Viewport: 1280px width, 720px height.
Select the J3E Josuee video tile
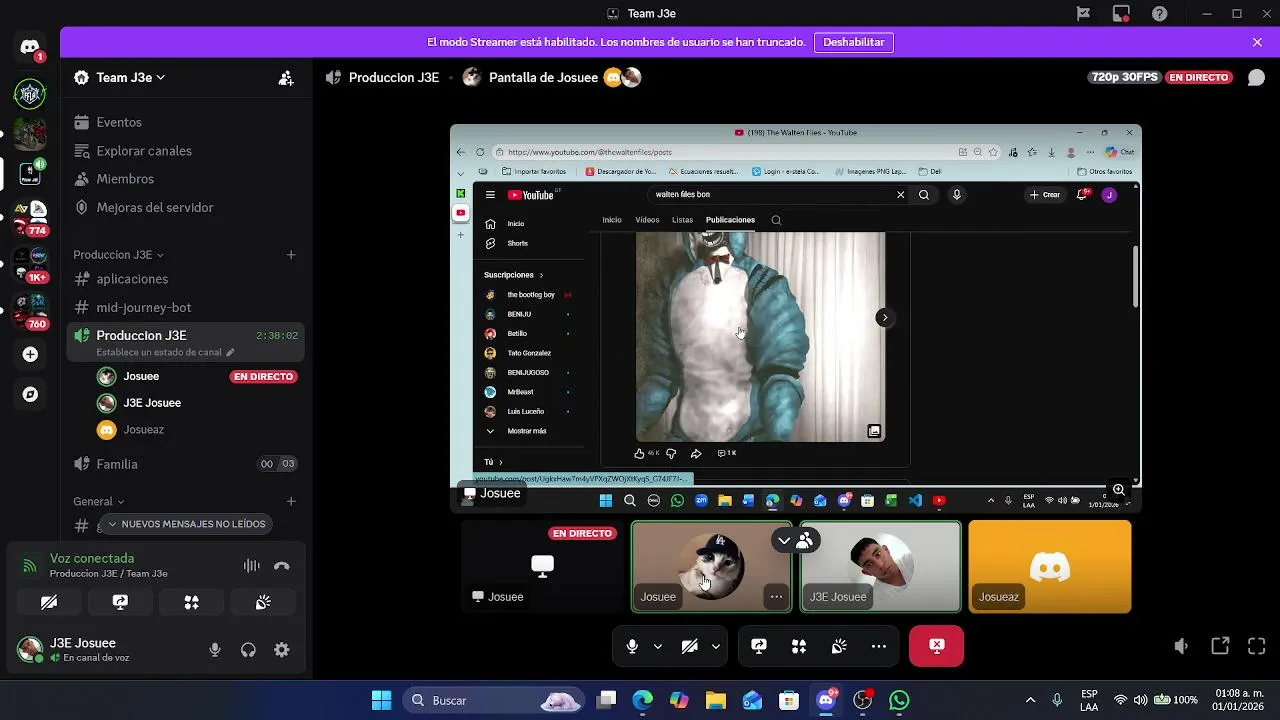click(x=880, y=566)
